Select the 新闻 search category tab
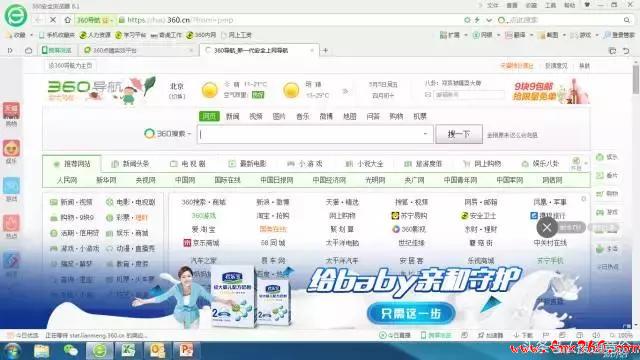The height and width of the screenshot is (360, 640). 232,116
